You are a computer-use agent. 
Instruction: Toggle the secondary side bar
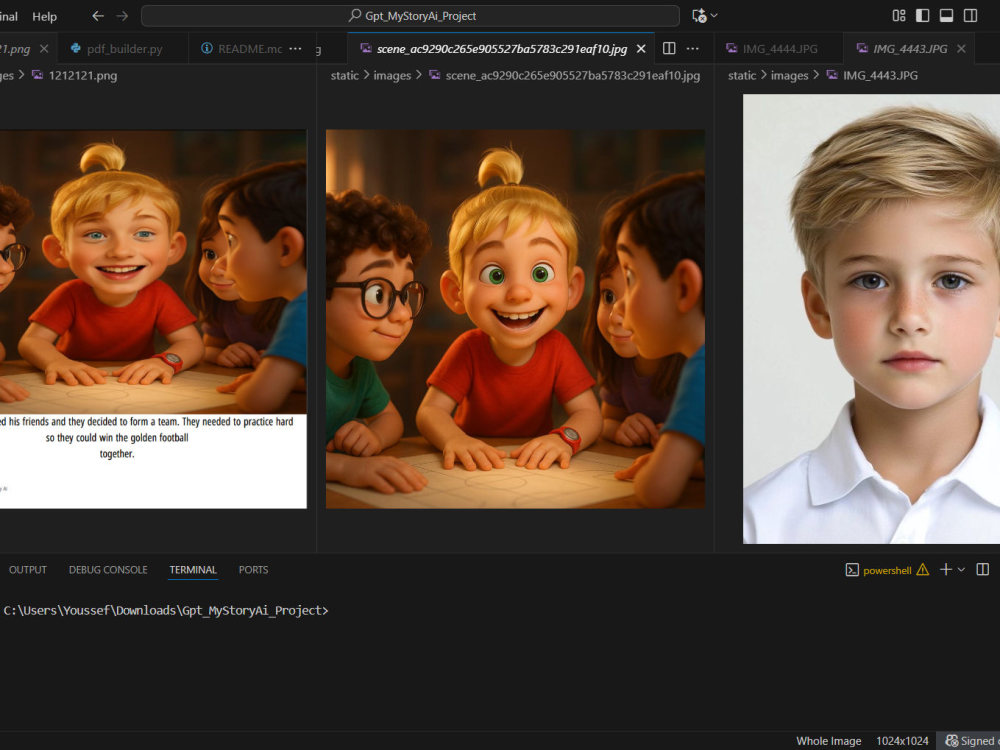[x=970, y=16]
